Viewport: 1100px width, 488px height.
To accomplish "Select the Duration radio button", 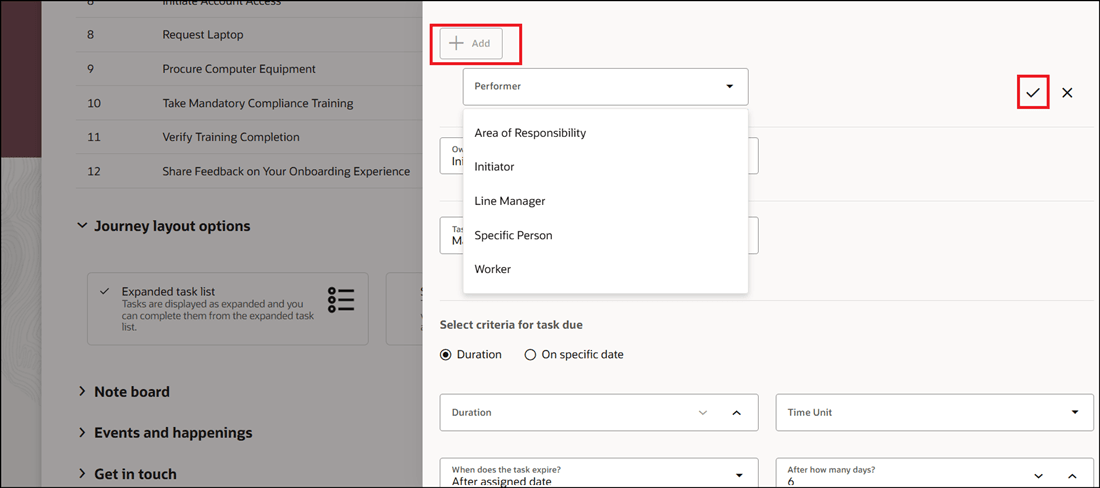I will click(445, 355).
